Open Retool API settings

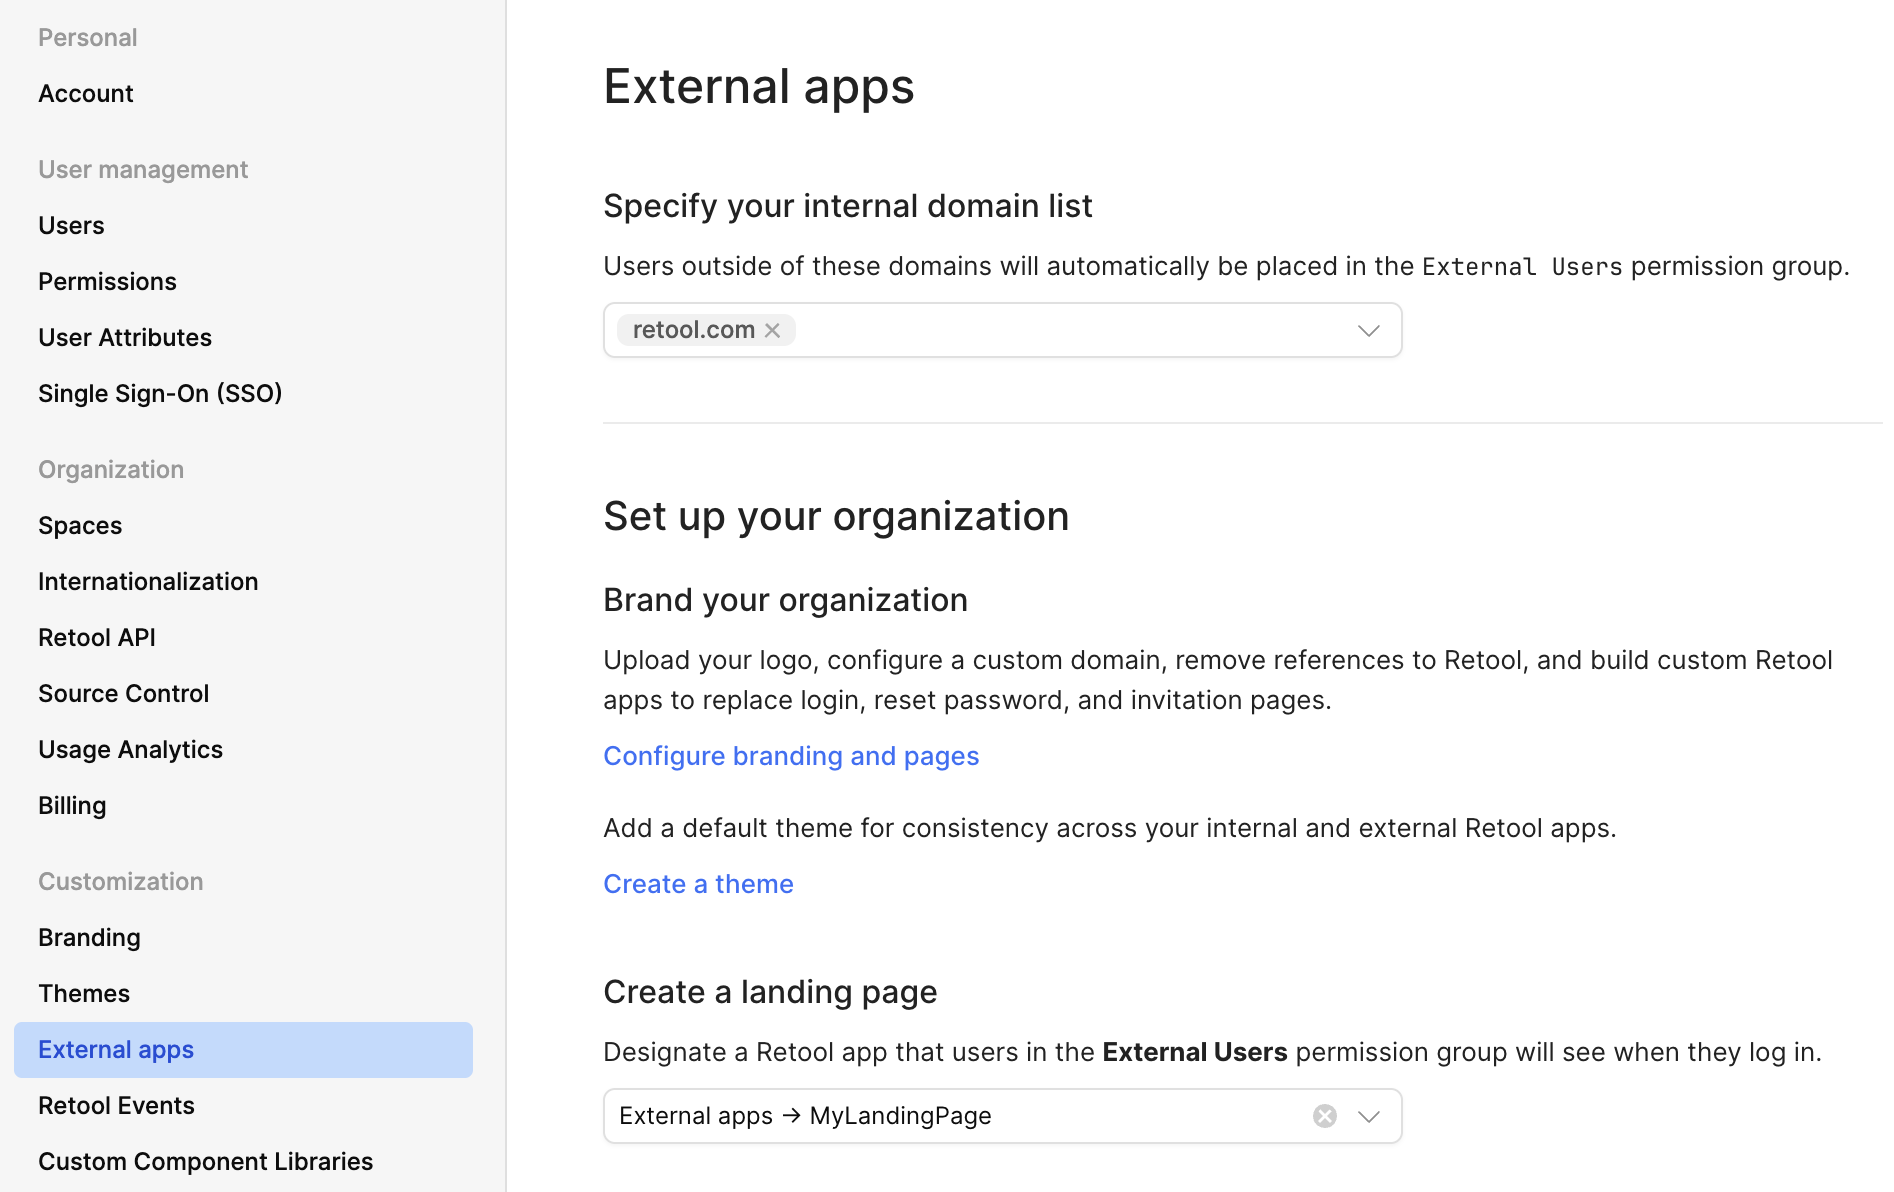point(97,638)
